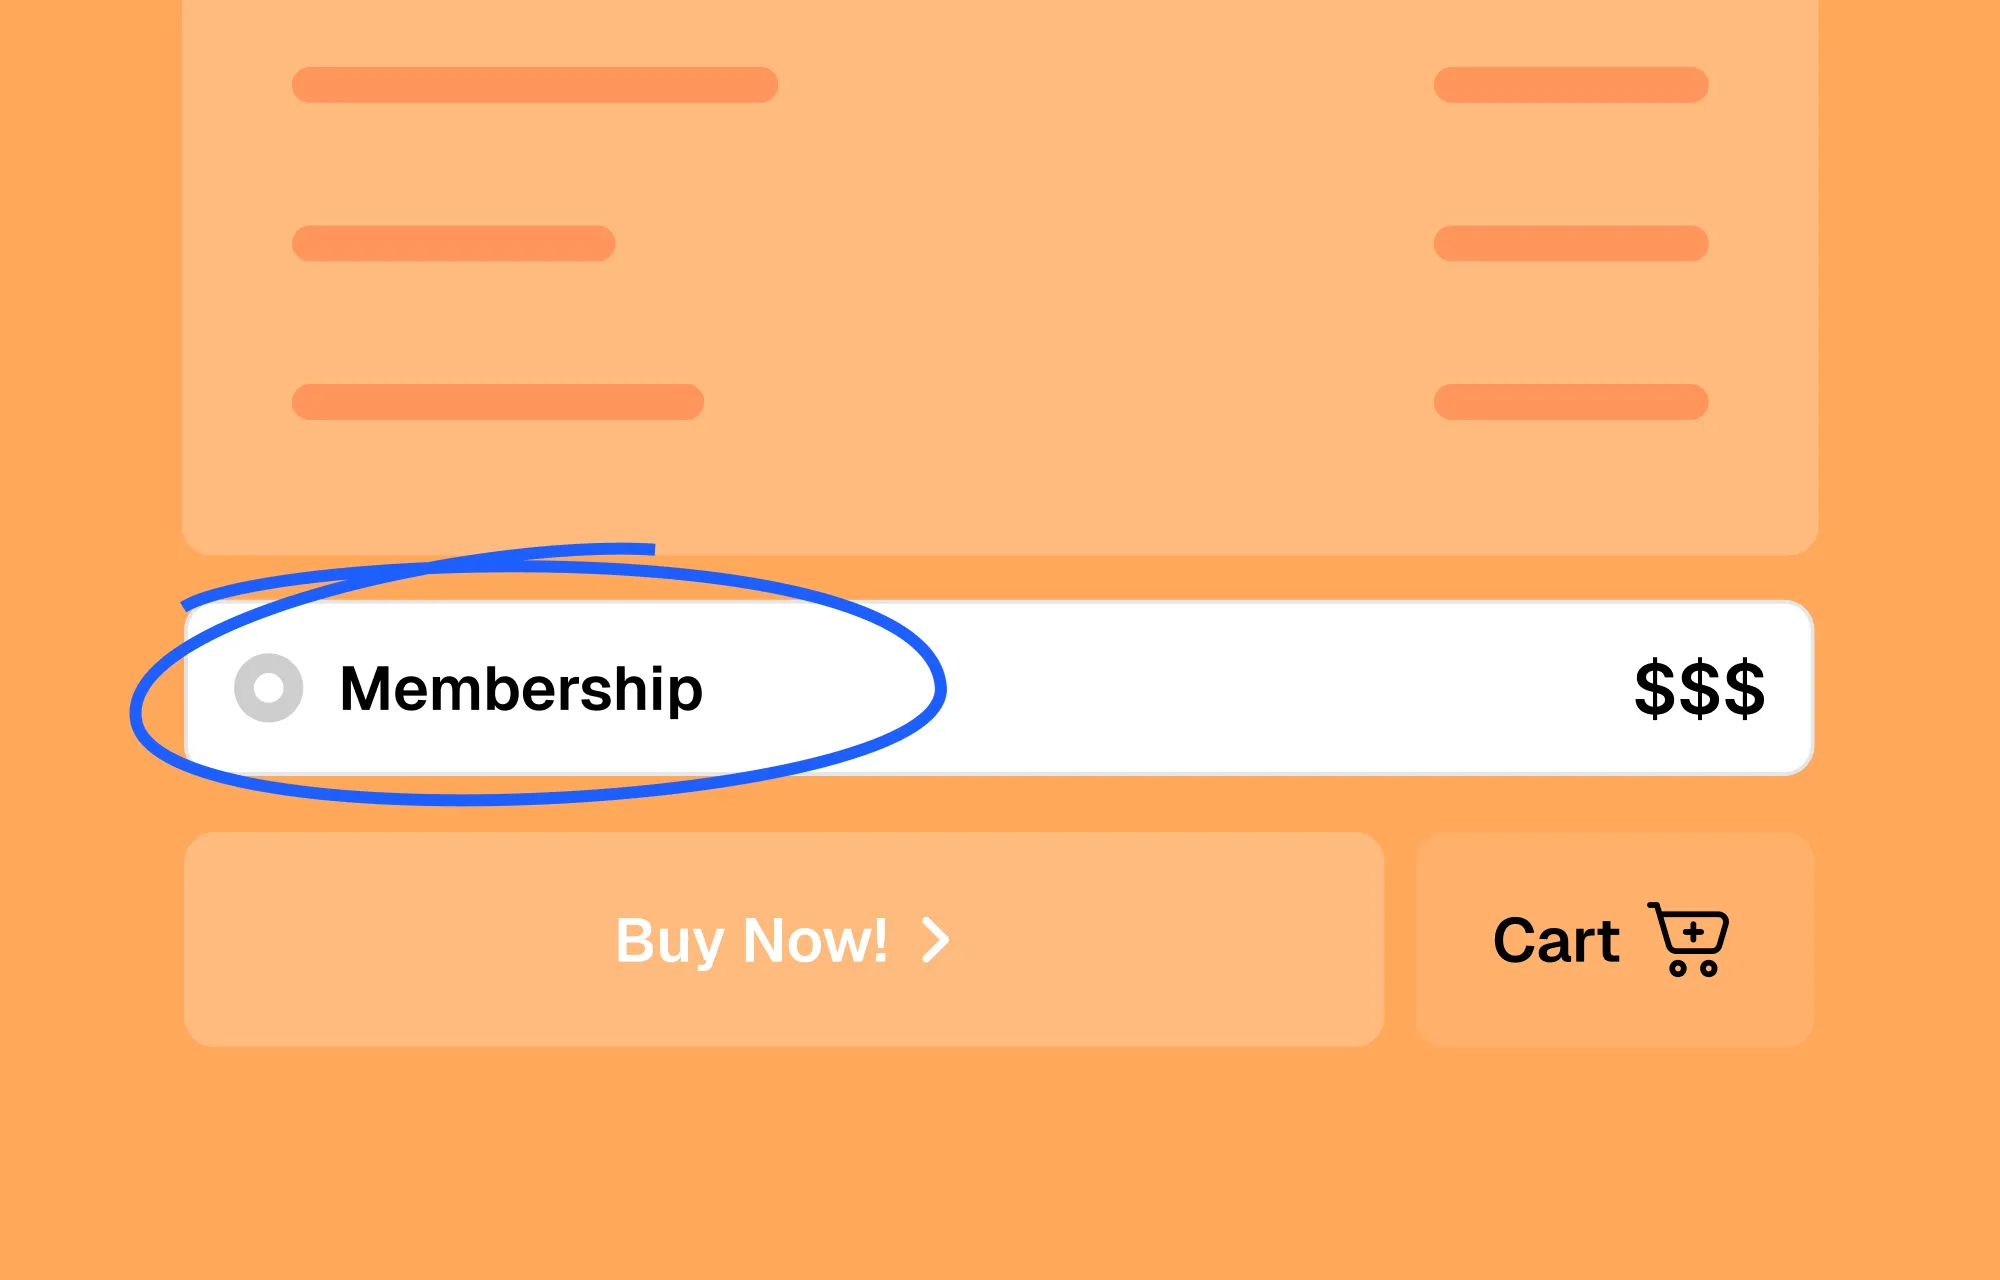Screen dimensions: 2000x1280
Task: Select the Membership radio button
Action: click(x=268, y=688)
